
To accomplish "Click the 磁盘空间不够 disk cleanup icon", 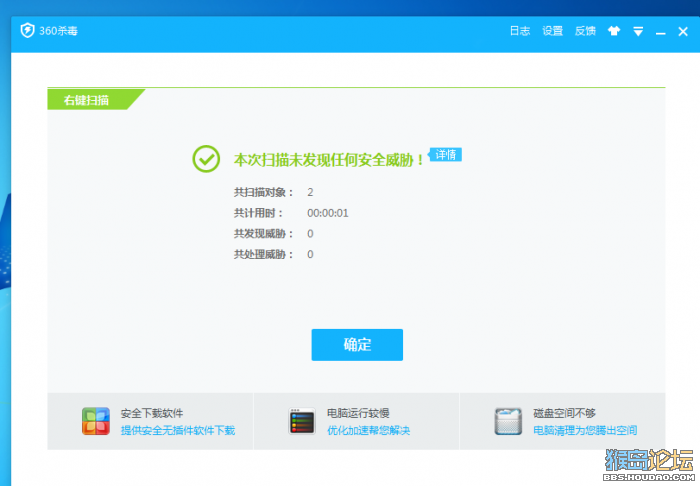I will 508,421.
